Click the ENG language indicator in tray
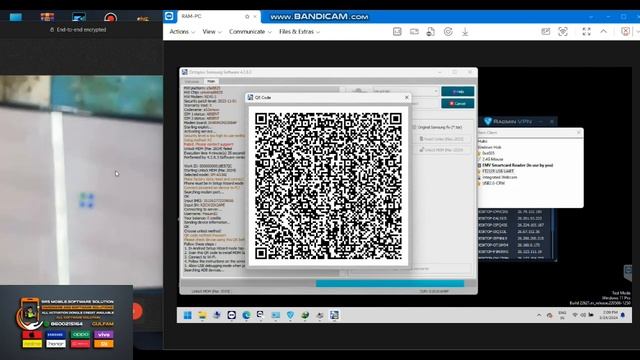Image resolution: width=640 pixels, height=360 pixels. (562, 315)
